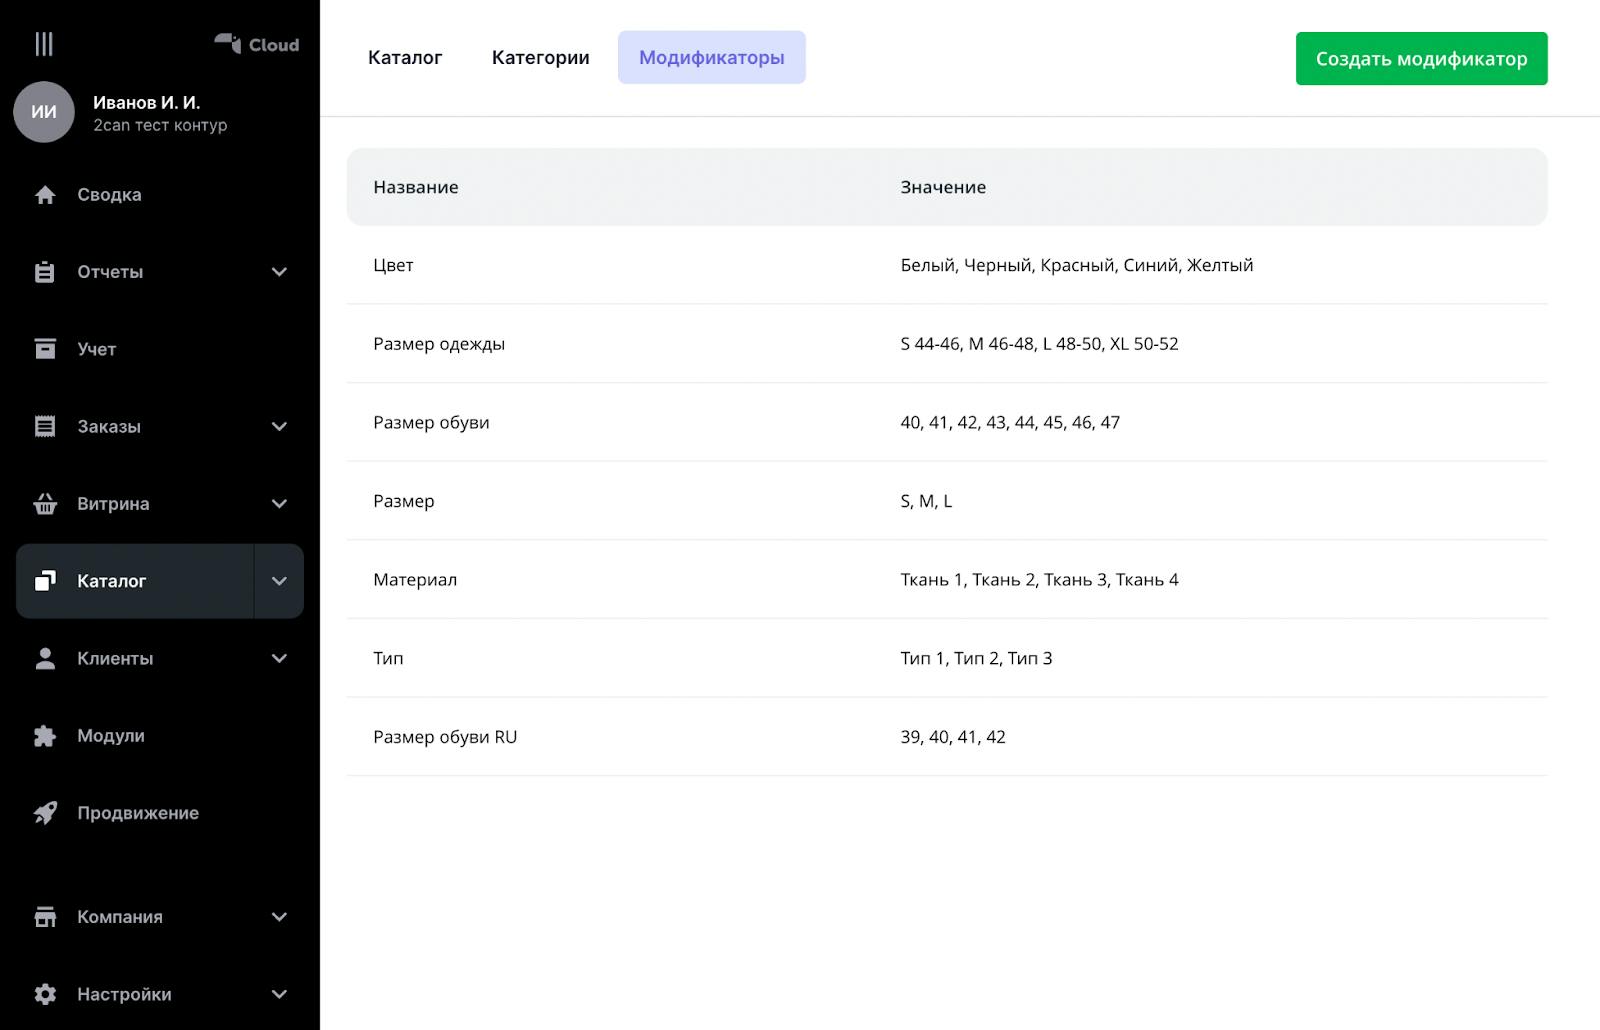Expand the Витрина submenu chevron
This screenshot has width=1600, height=1030.
point(279,504)
